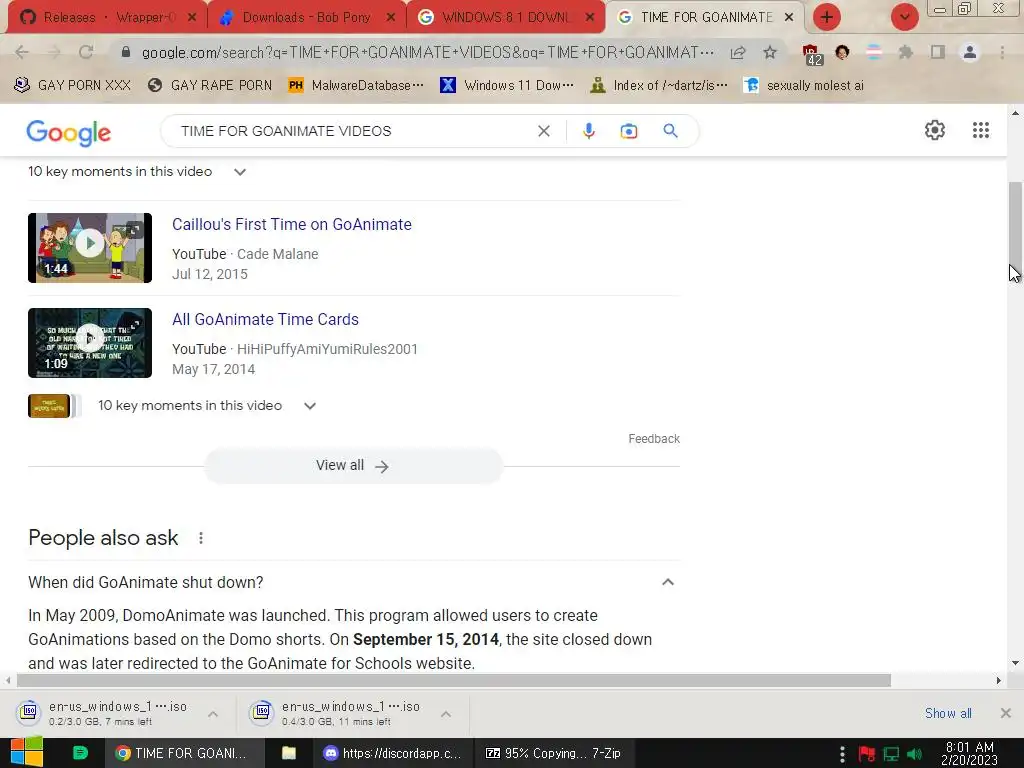Open 7-Zip 95% Copying window
Image resolution: width=1024 pixels, height=768 pixels.
tap(554, 753)
